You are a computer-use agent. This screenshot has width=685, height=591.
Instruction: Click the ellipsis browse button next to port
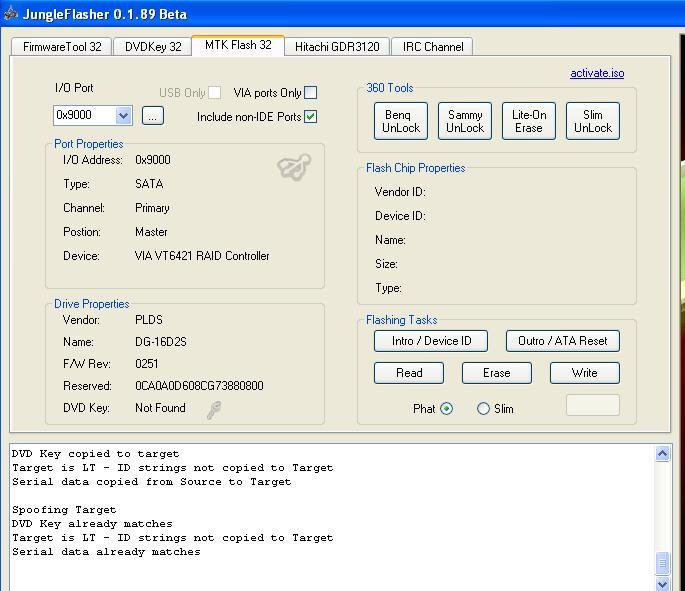(x=152, y=116)
